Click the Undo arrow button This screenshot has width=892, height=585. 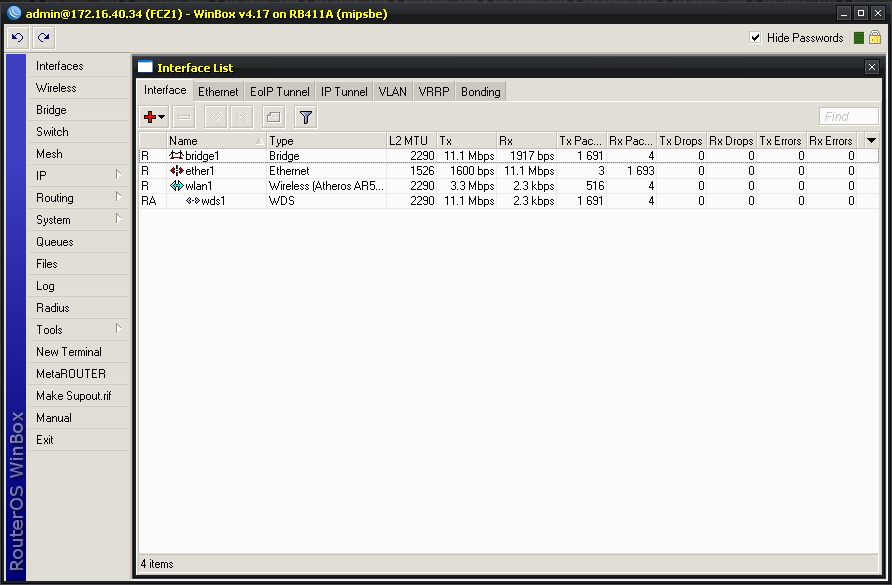tap(18, 38)
